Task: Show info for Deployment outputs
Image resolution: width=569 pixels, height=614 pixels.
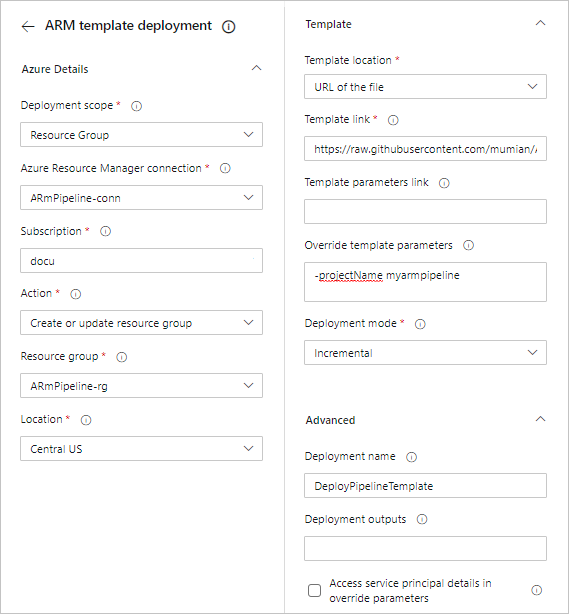Action: 422,520
